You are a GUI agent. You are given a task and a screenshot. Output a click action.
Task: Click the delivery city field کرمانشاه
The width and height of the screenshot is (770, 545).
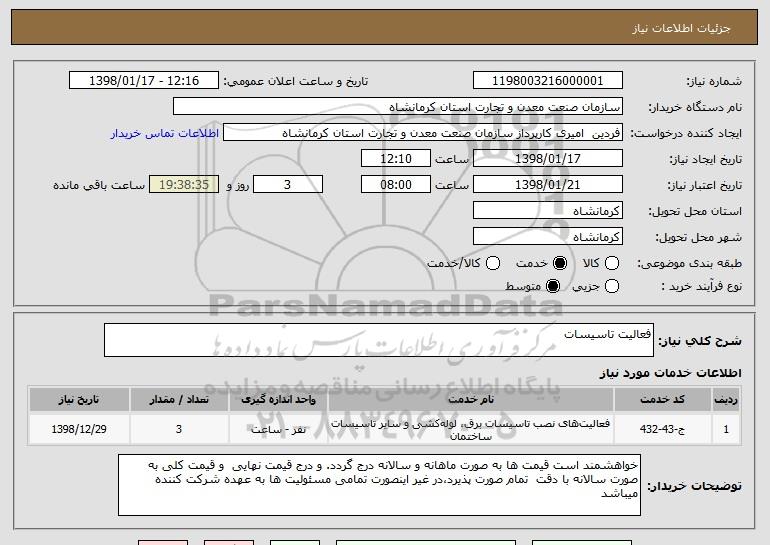tap(548, 237)
